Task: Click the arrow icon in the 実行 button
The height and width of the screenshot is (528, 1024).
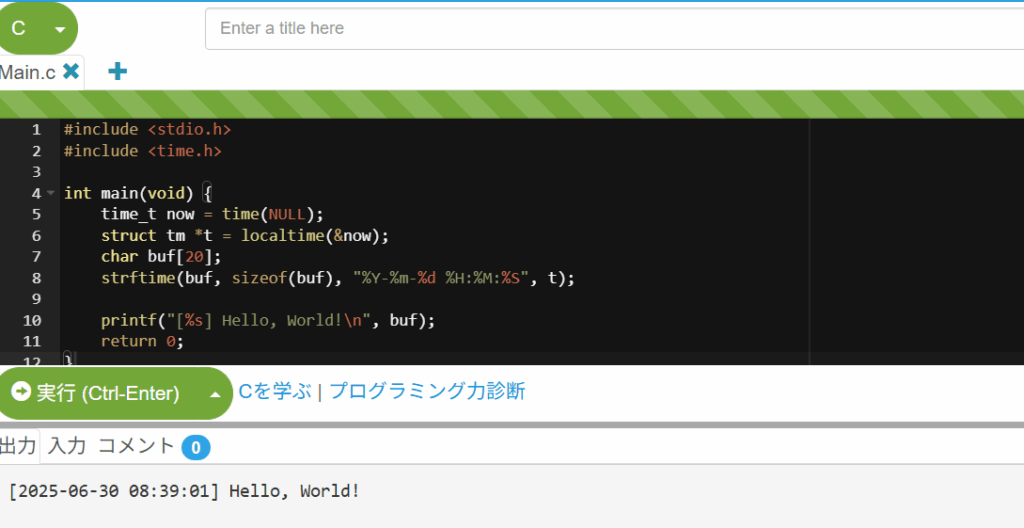Action: (21, 391)
